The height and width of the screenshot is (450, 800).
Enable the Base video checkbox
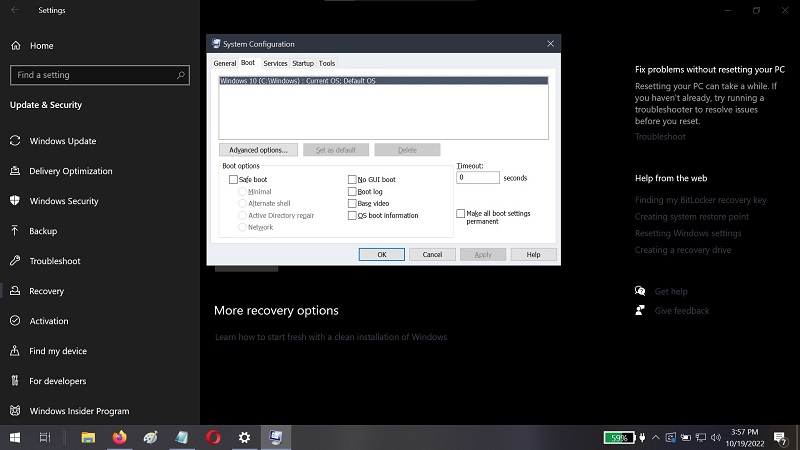(x=352, y=204)
